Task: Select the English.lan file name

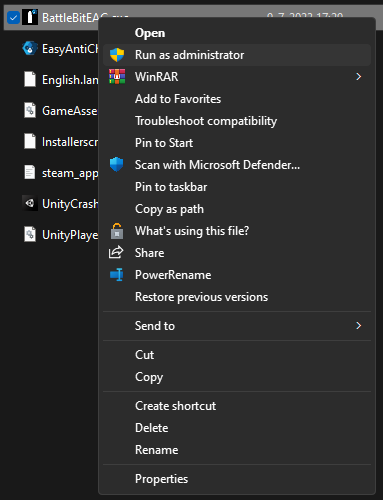Action: (x=70, y=80)
